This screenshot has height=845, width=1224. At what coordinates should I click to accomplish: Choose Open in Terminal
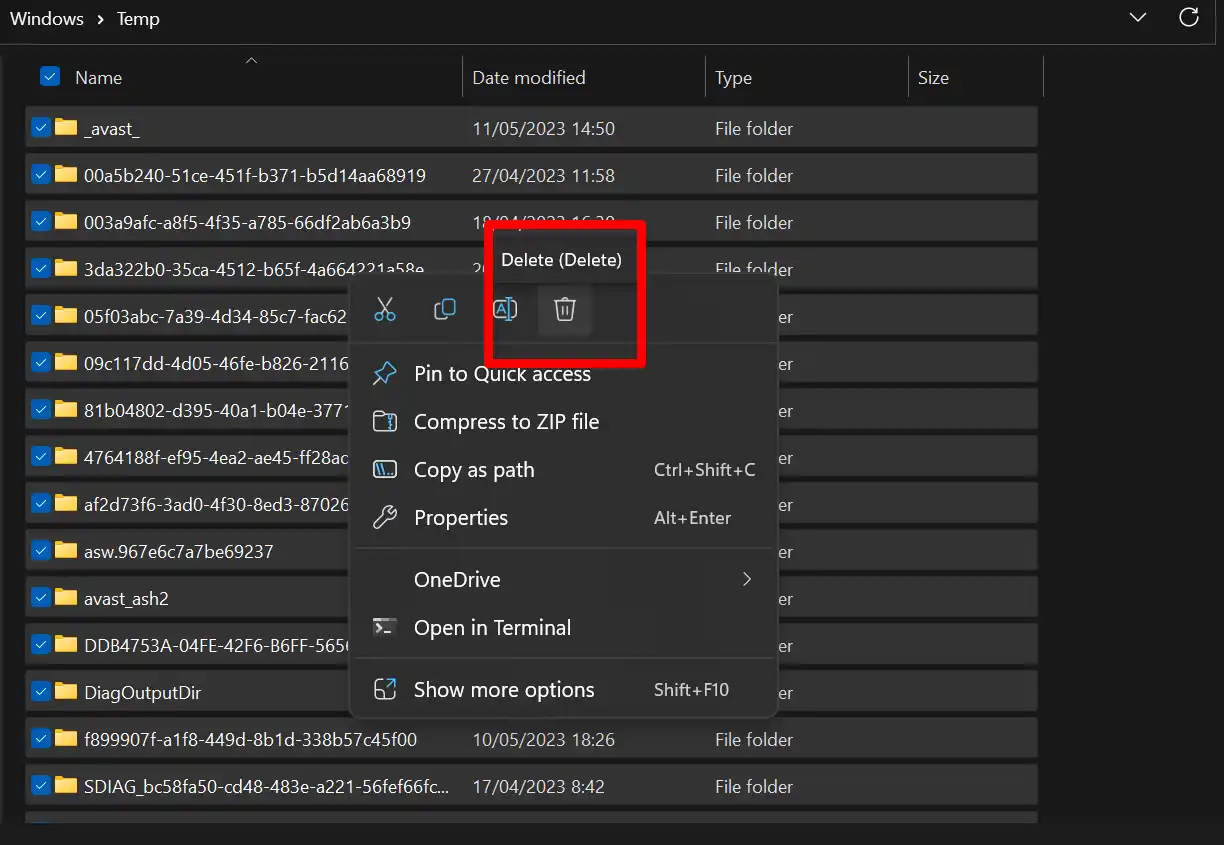click(x=565, y=628)
